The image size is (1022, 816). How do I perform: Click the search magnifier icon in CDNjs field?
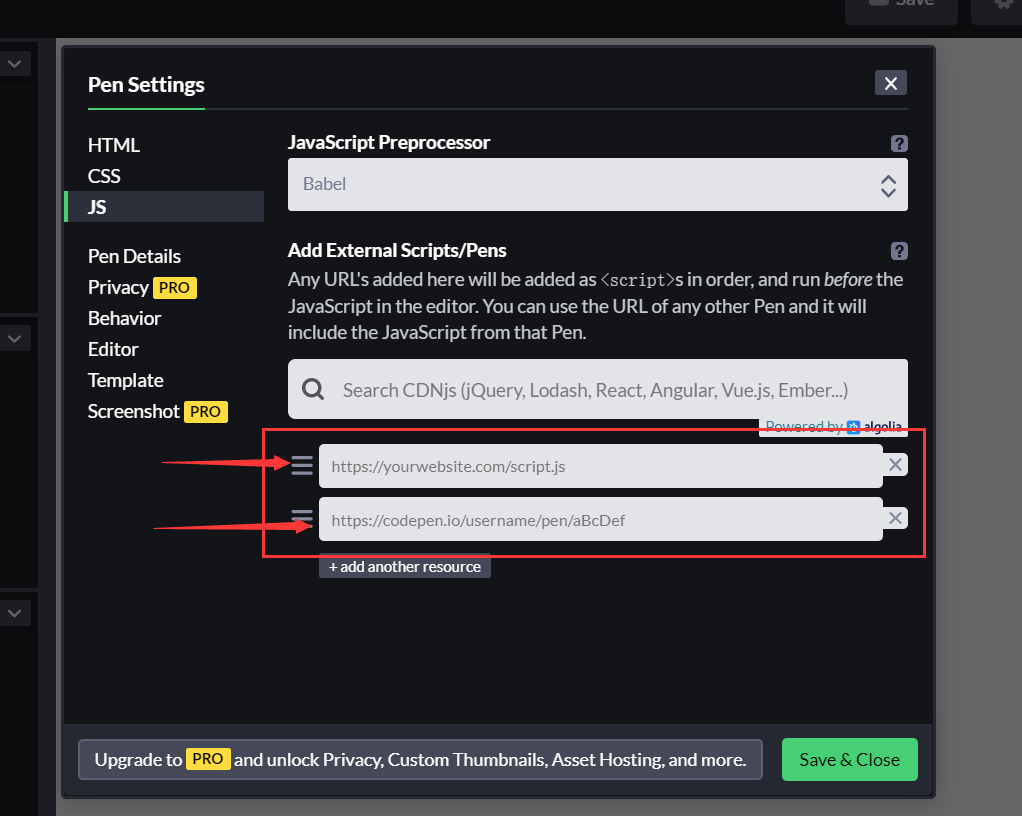[313, 390]
